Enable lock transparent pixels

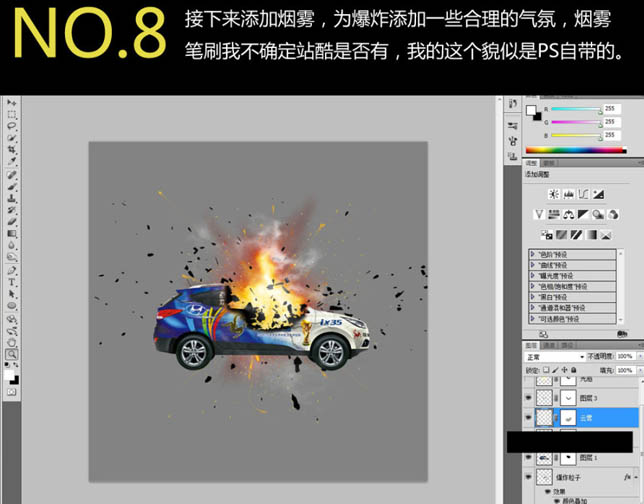547,370
